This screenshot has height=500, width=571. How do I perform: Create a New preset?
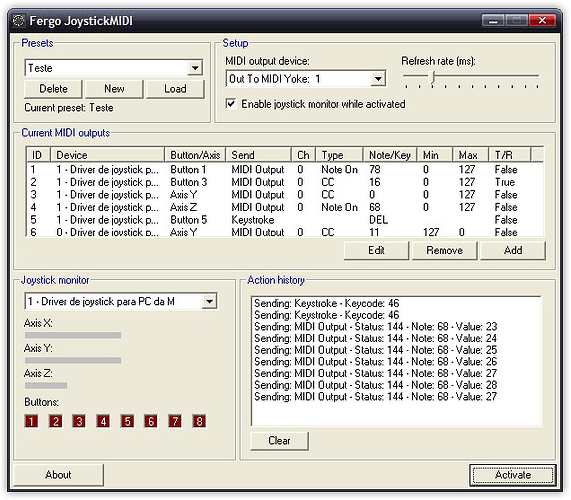tap(114, 89)
